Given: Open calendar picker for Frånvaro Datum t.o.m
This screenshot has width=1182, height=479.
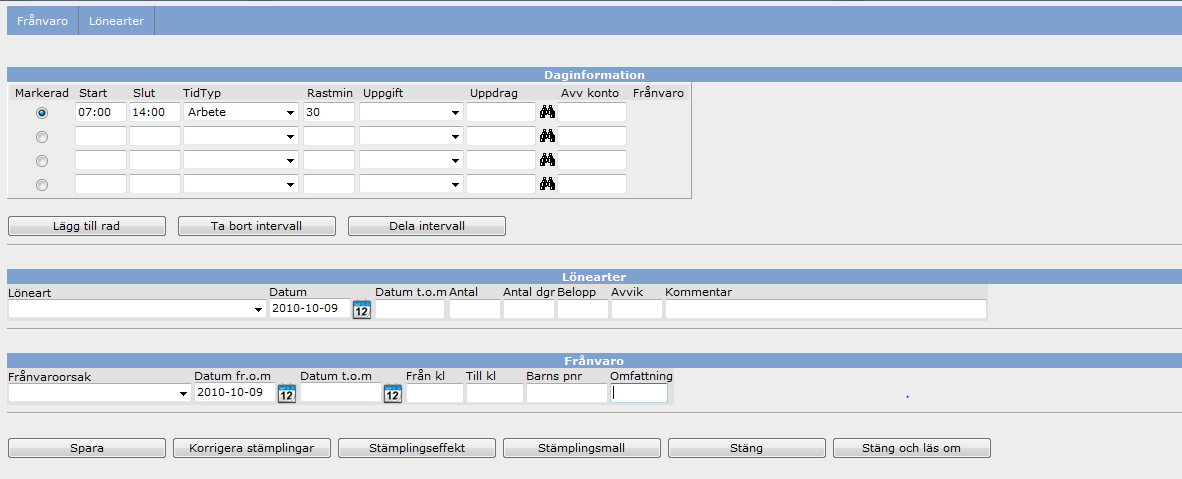Looking at the screenshot, I should coord(393,393).
